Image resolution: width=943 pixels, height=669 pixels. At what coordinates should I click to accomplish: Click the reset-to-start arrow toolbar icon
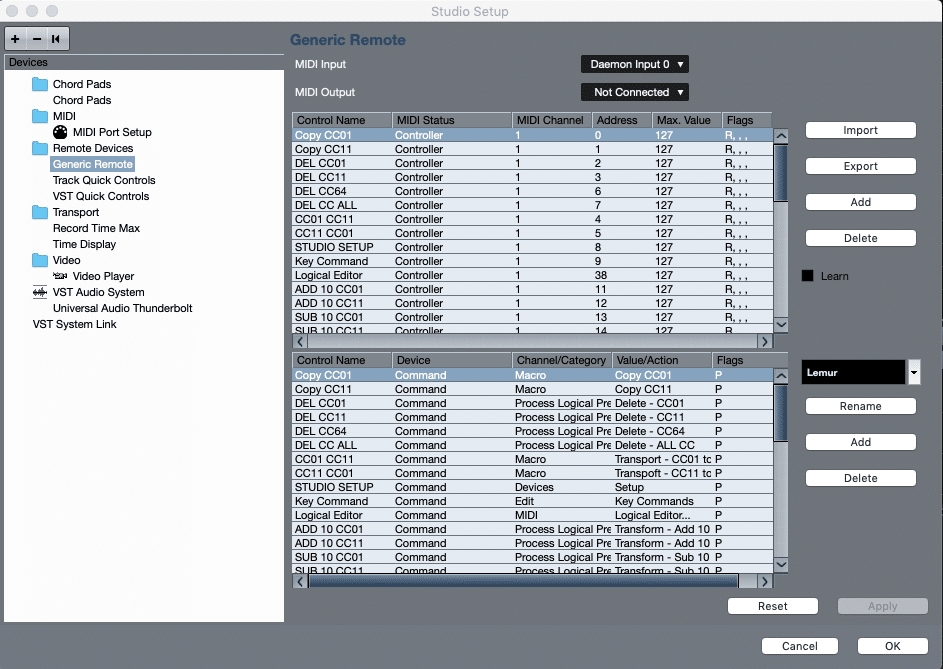(x=56, y=39)
